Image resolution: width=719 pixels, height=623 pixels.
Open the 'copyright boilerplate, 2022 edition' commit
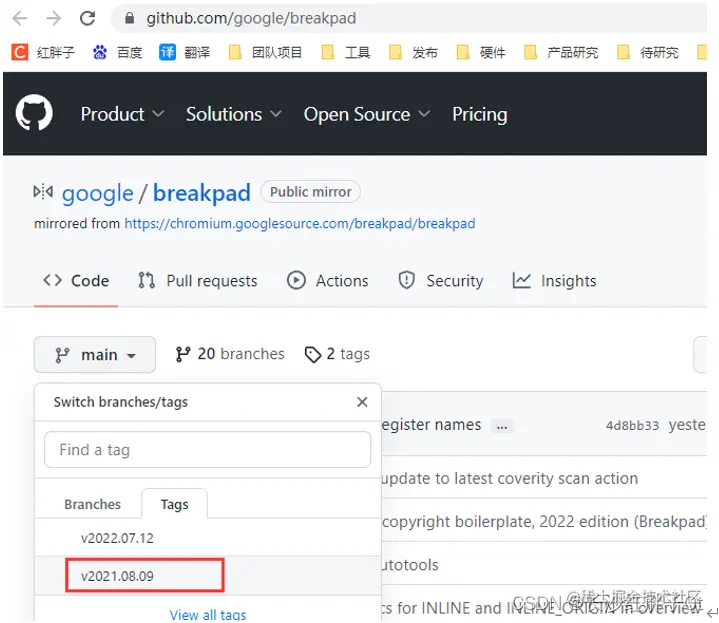544,522
